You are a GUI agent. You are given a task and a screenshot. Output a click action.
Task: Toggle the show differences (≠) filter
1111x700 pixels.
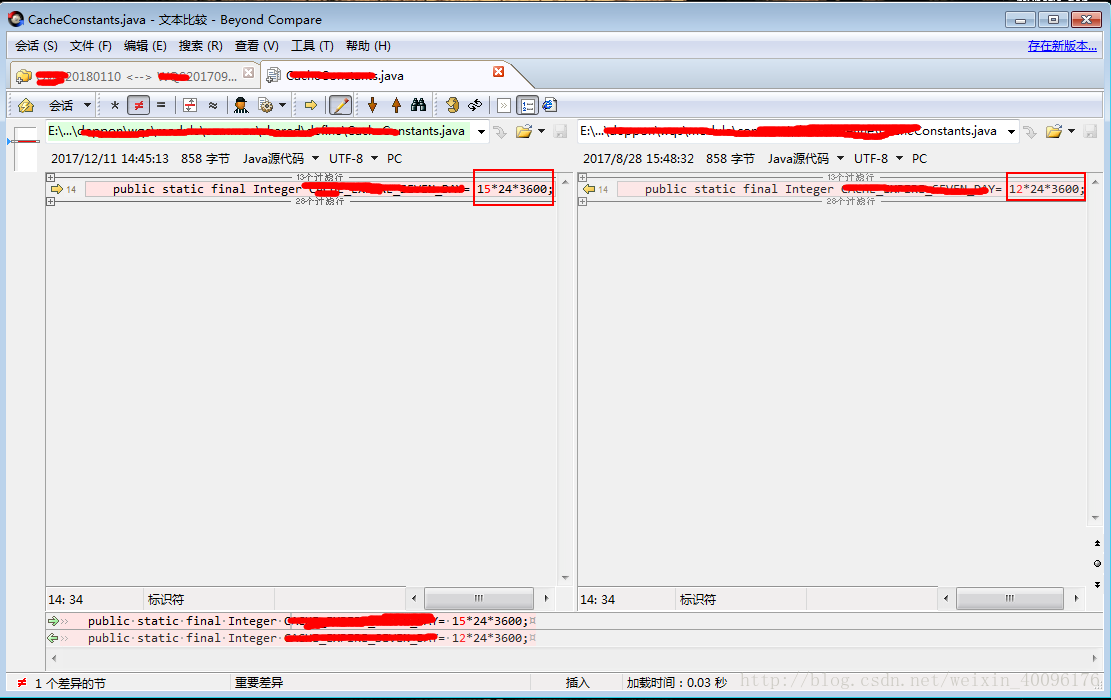(138, 106)
